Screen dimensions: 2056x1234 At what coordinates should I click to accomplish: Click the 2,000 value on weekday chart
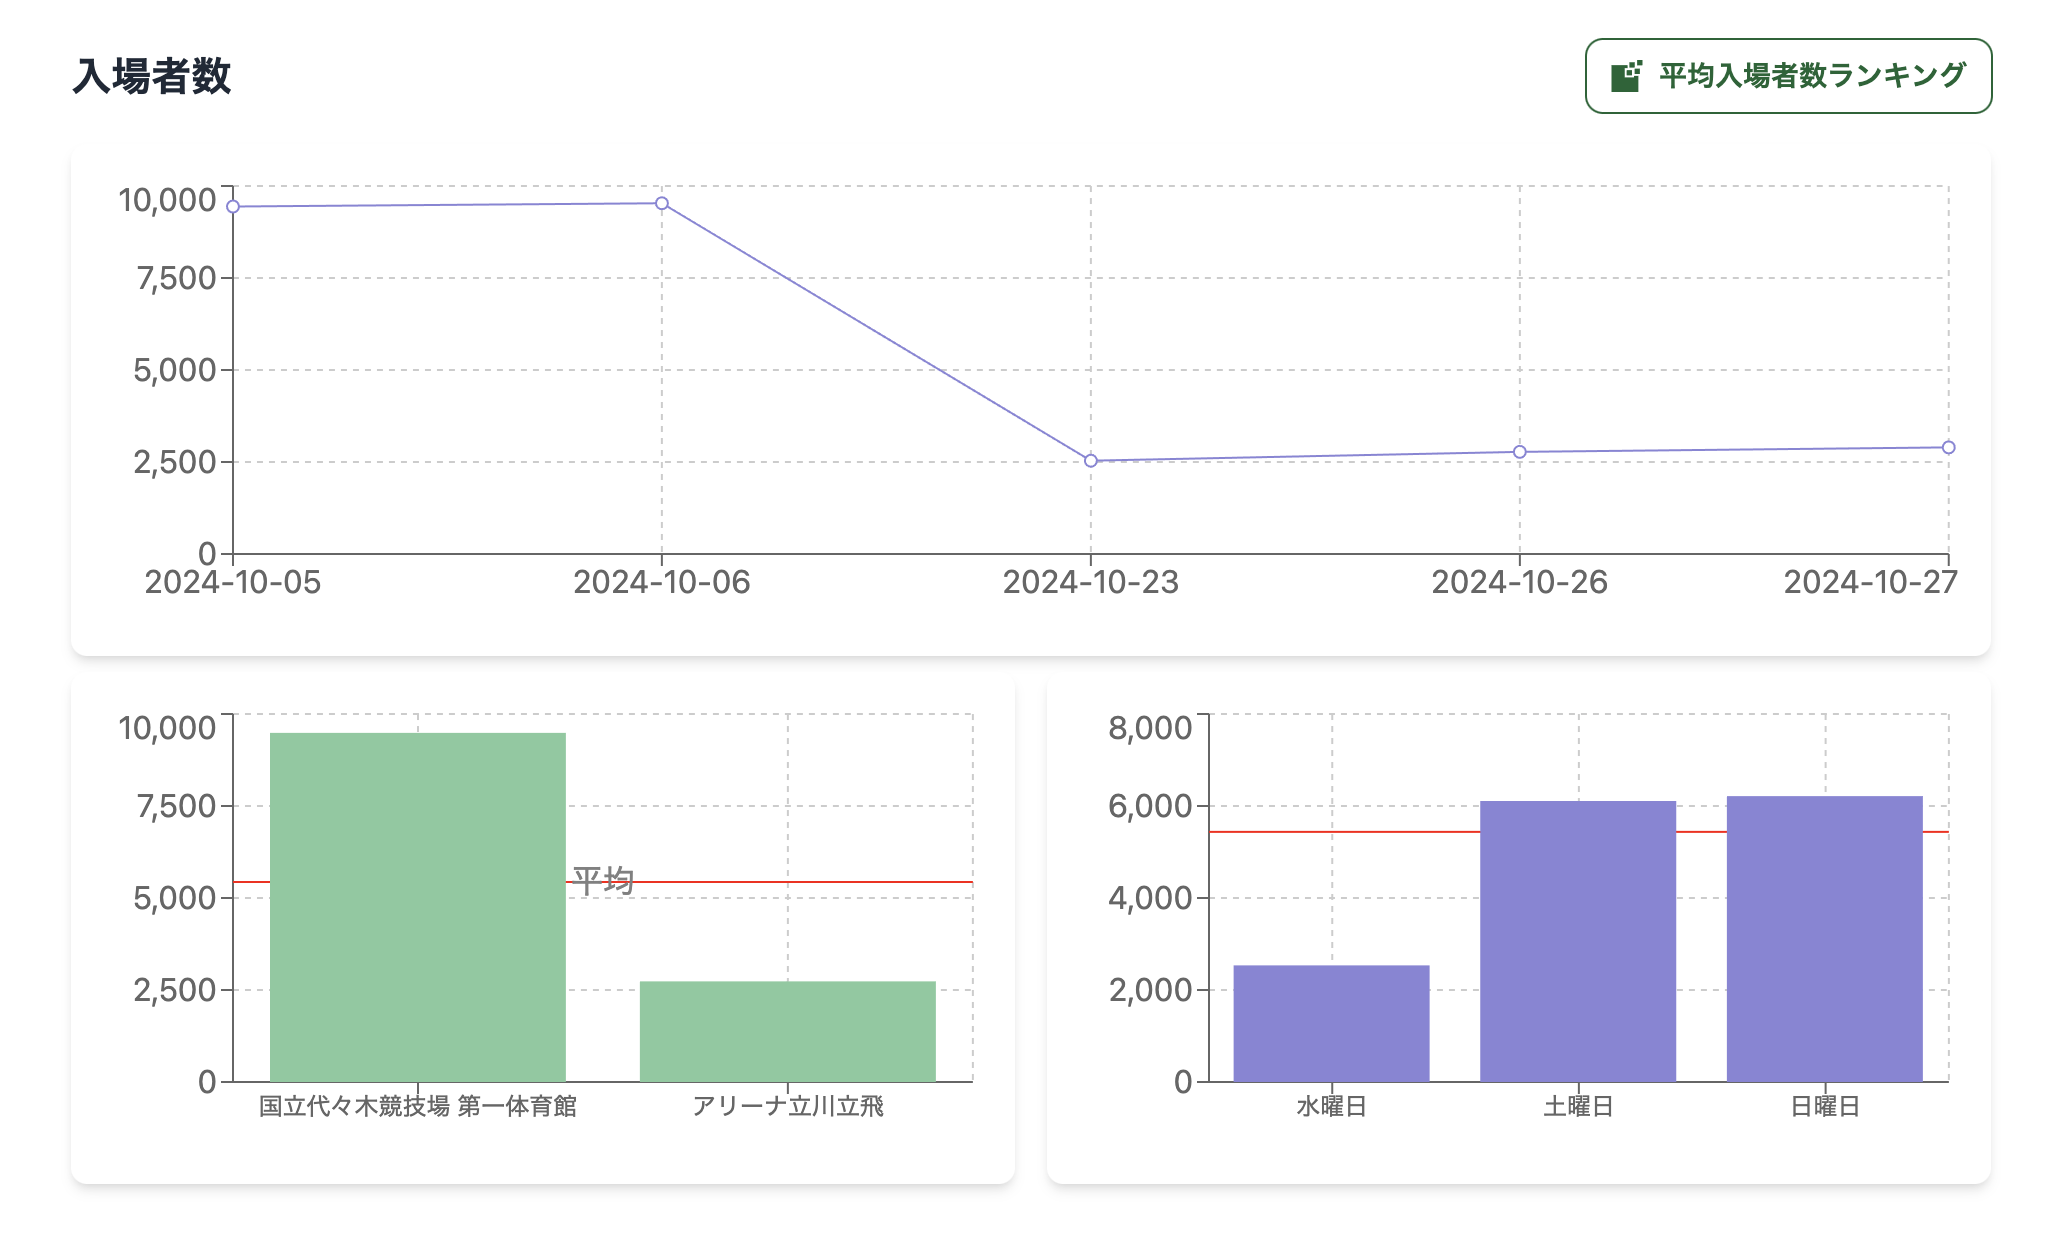(1150, 990)
